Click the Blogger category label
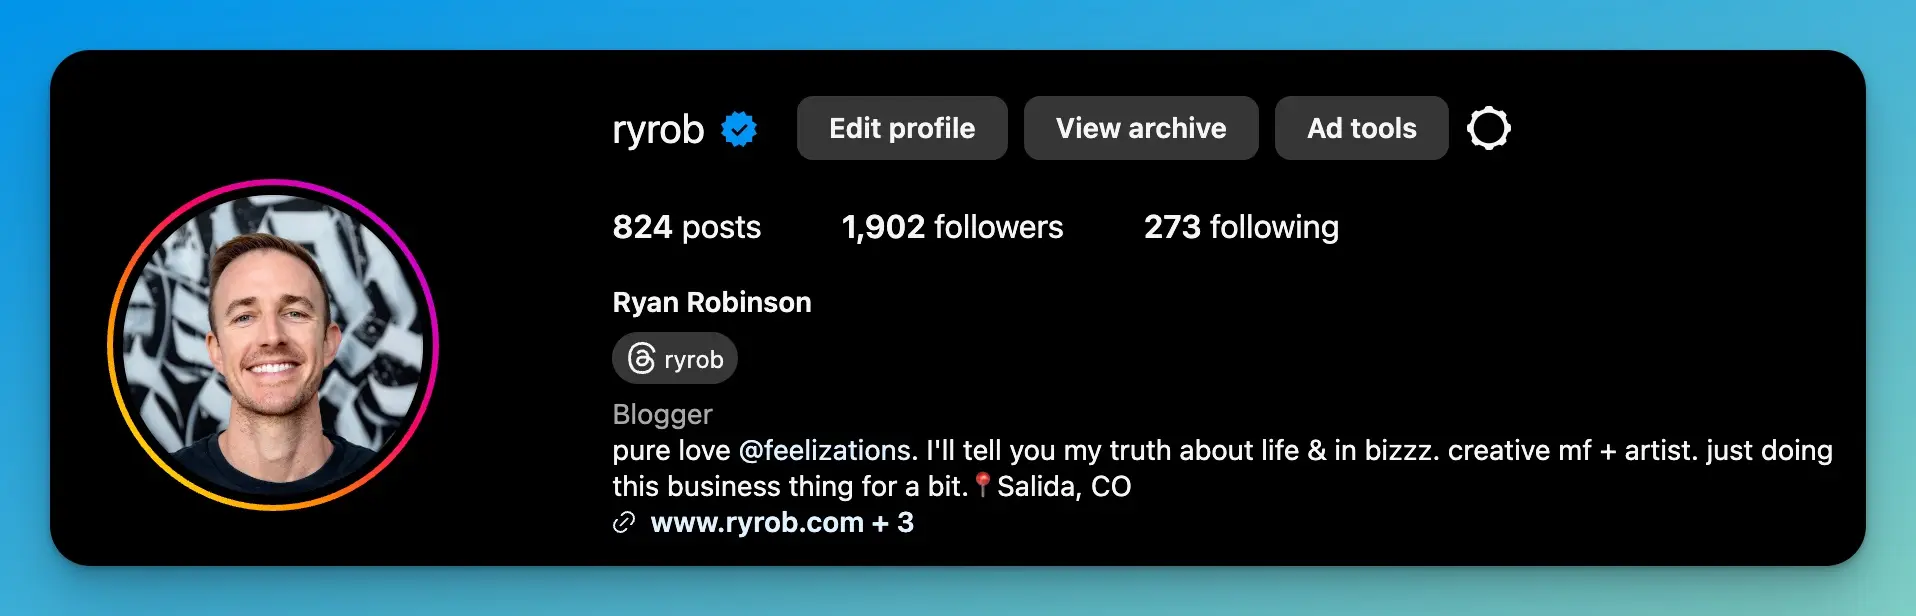Screen dimensions: 1916x616 (662, 414)
